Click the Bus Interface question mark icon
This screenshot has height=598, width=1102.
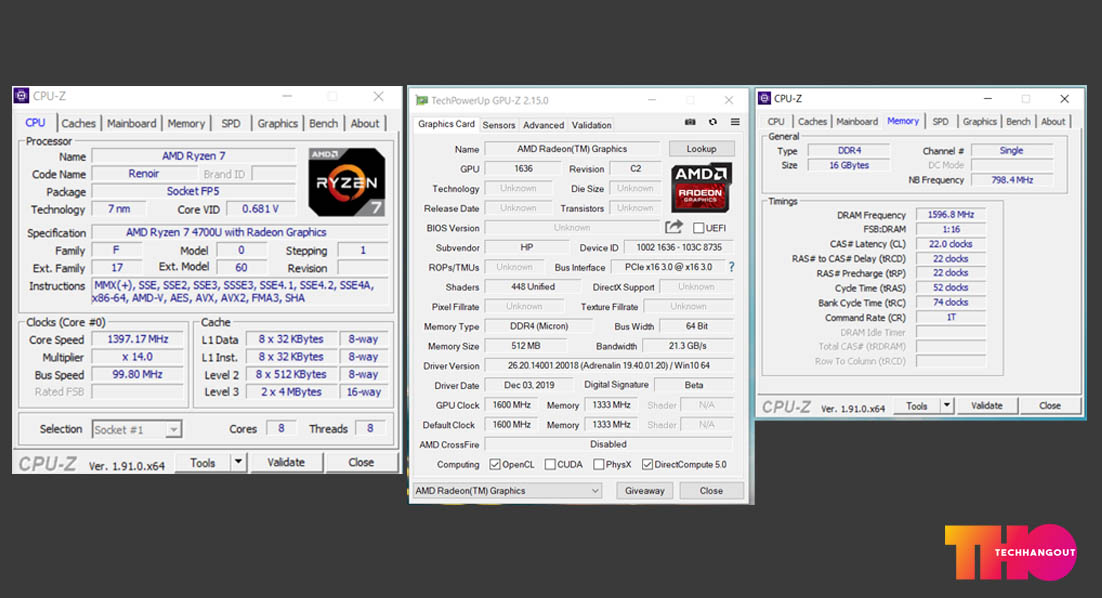point(732,267)
